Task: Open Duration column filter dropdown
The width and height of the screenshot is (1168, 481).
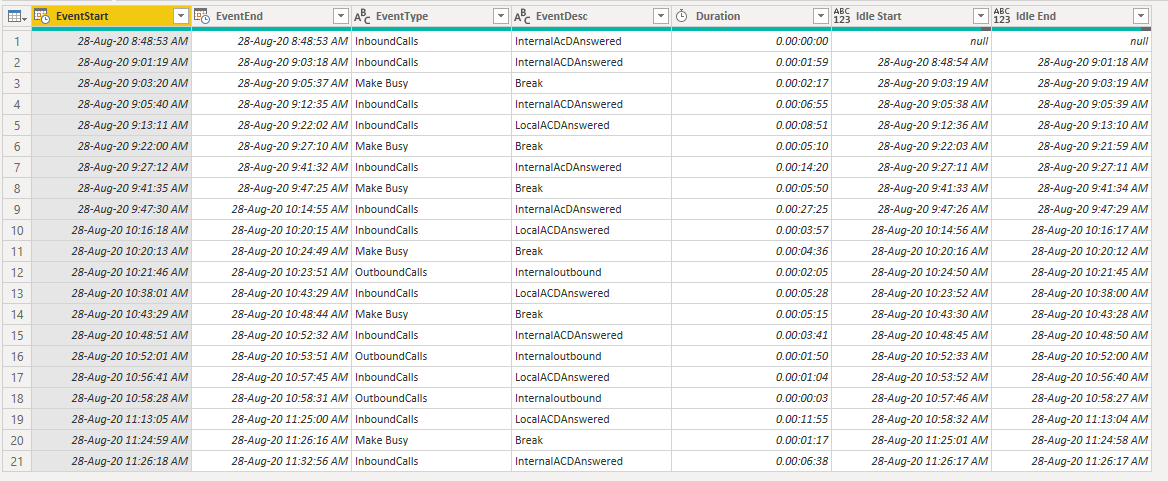Action: click(820, 16)
